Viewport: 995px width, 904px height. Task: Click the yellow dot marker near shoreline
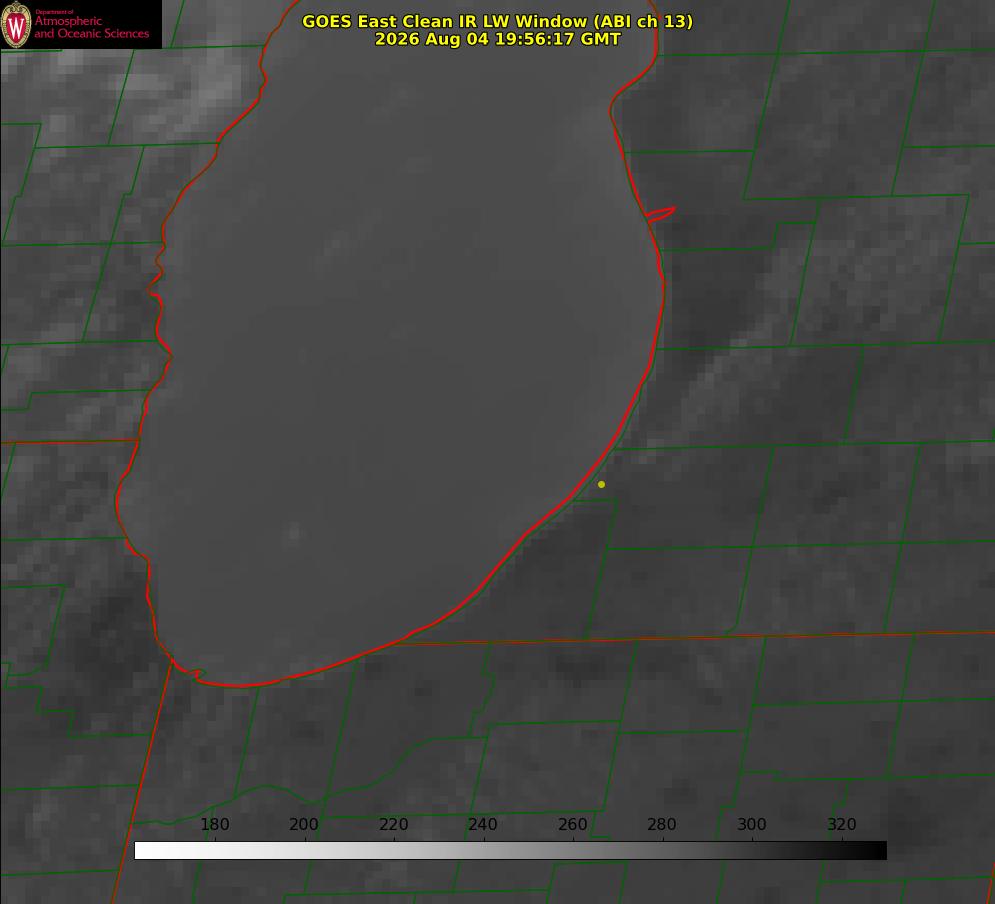[601, 484]
